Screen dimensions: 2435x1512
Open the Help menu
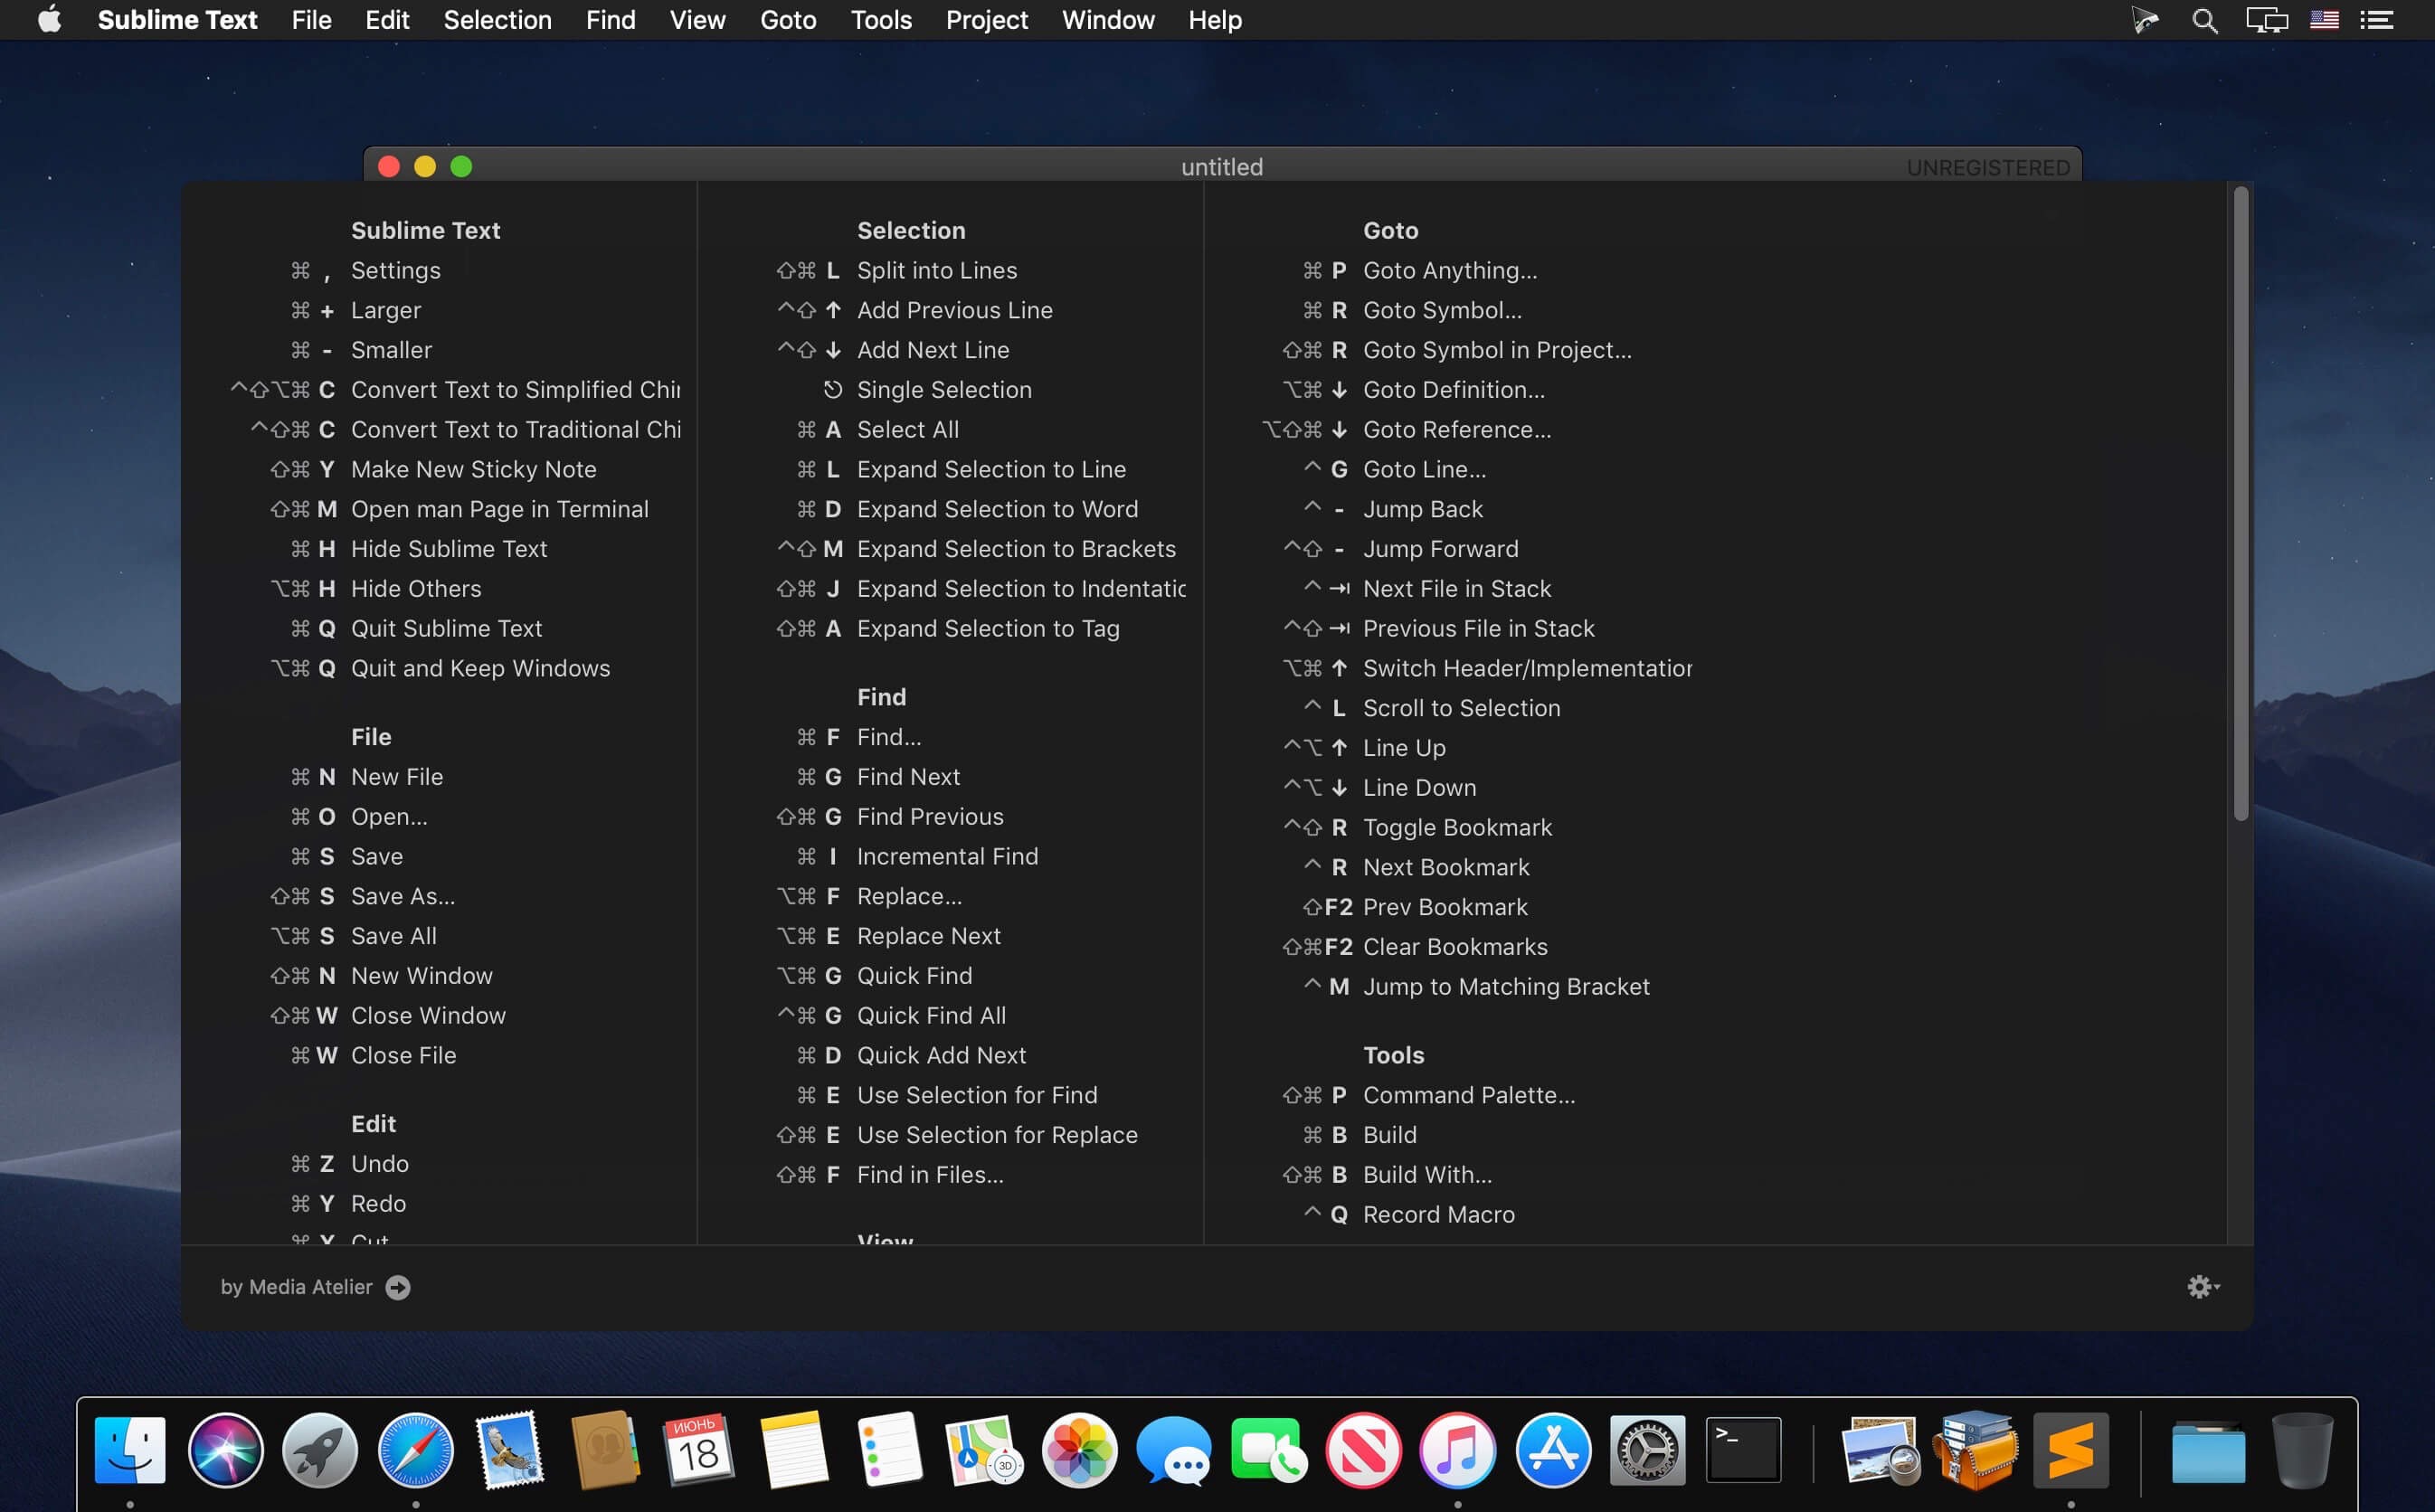pyautogui.click(x=1215, y=20)
